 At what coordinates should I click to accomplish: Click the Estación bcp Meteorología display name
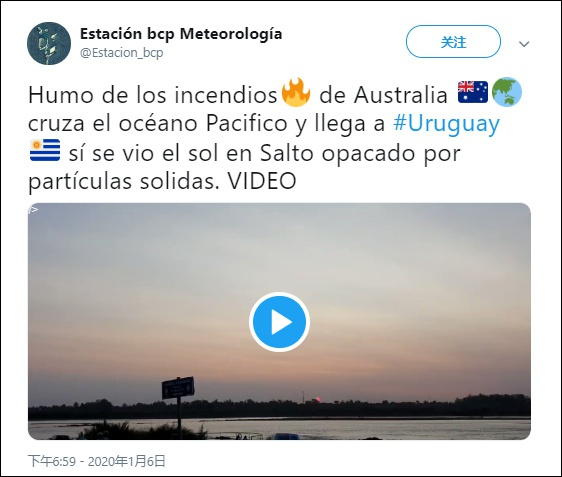[x=181, y=34]
